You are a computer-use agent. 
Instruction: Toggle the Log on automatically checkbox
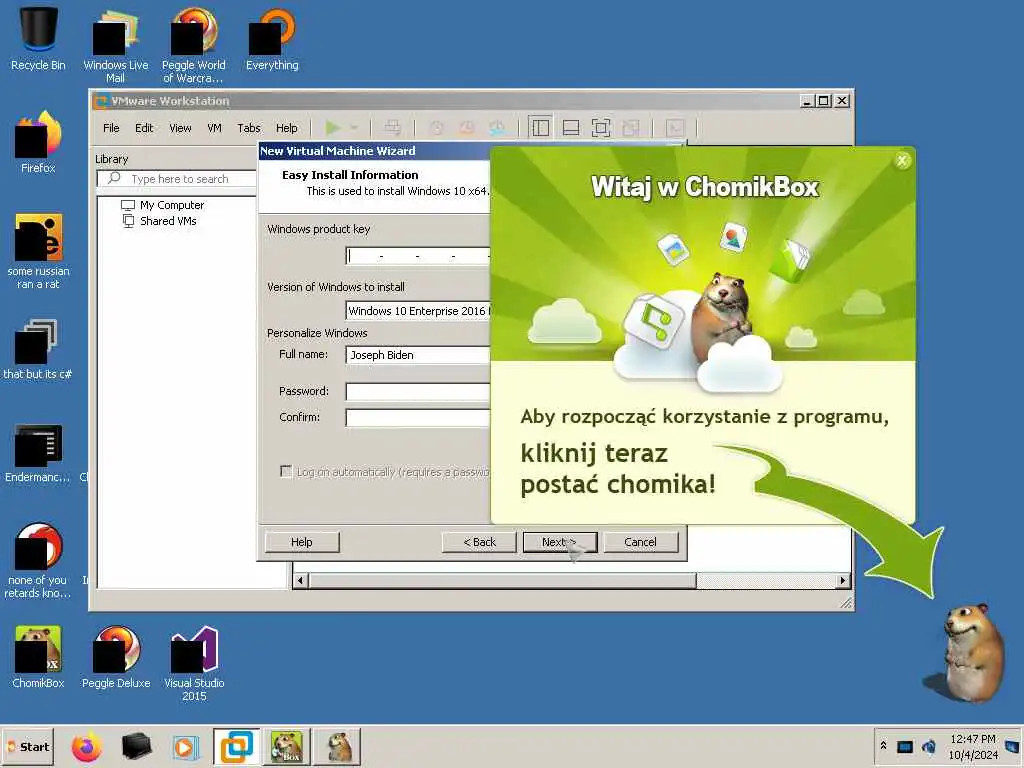(x=286, y=471)
